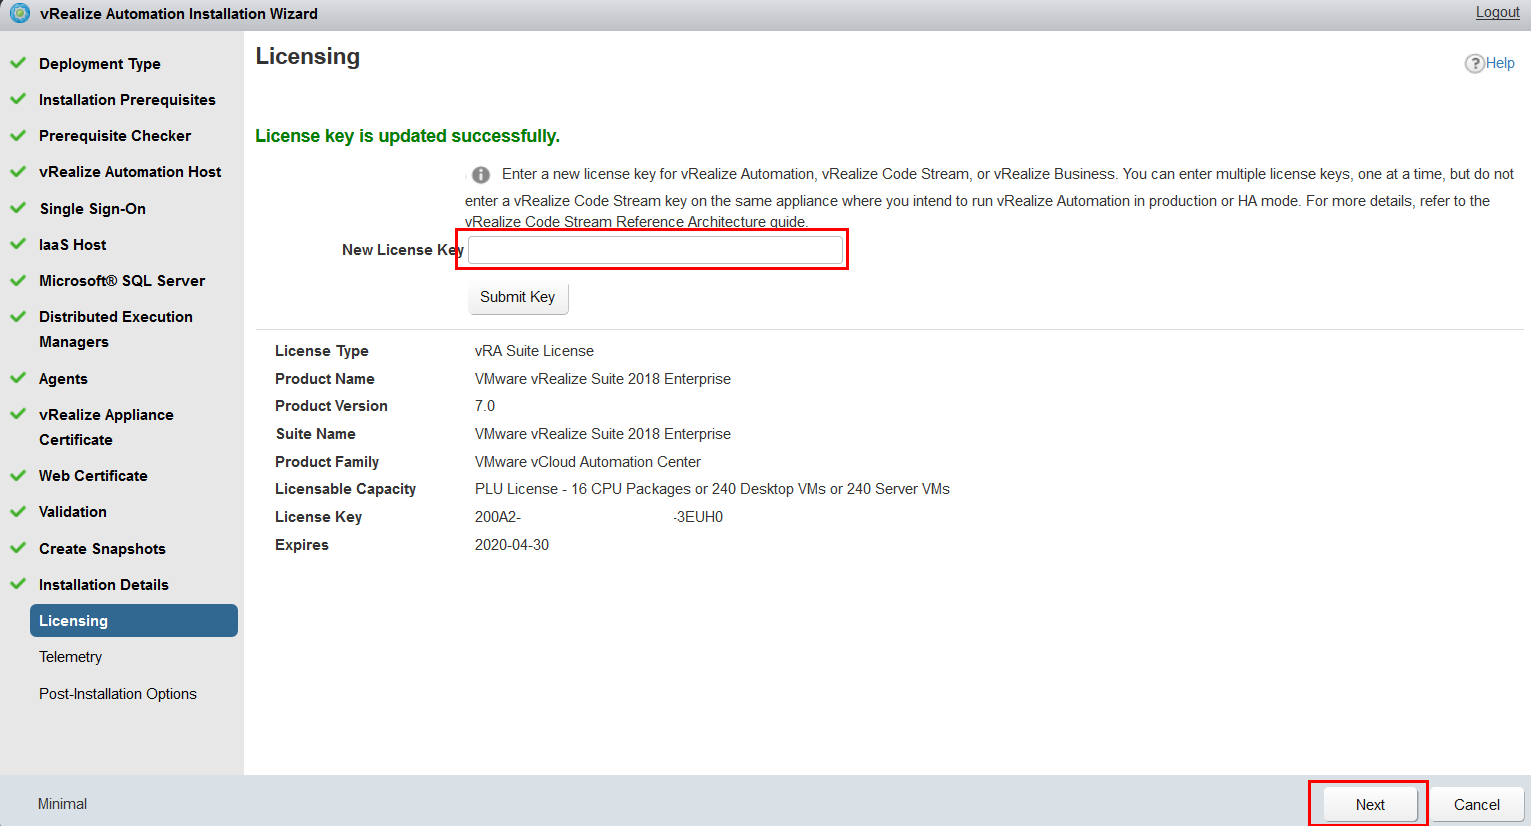Viewport: 1531px width, 826px height.
Task: Click the 'Minimal' deployment label
Action: pos(62,804)
